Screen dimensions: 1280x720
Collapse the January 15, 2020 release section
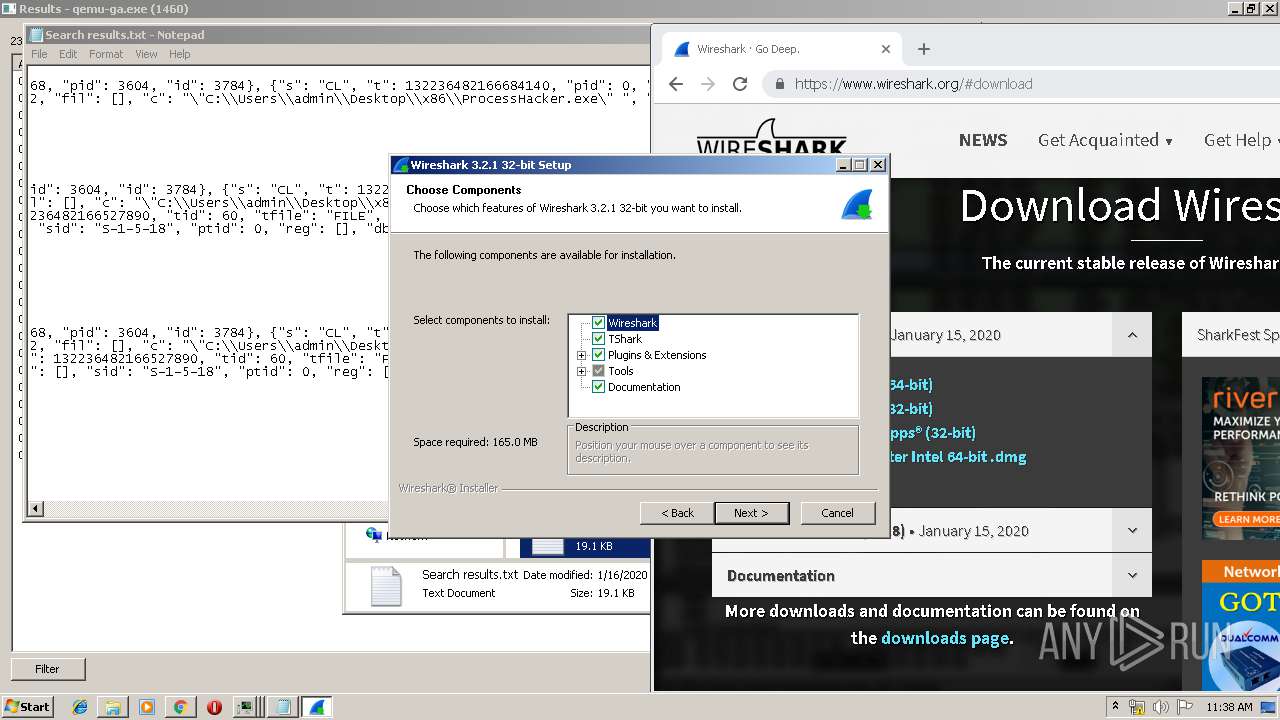(1132, 335)
